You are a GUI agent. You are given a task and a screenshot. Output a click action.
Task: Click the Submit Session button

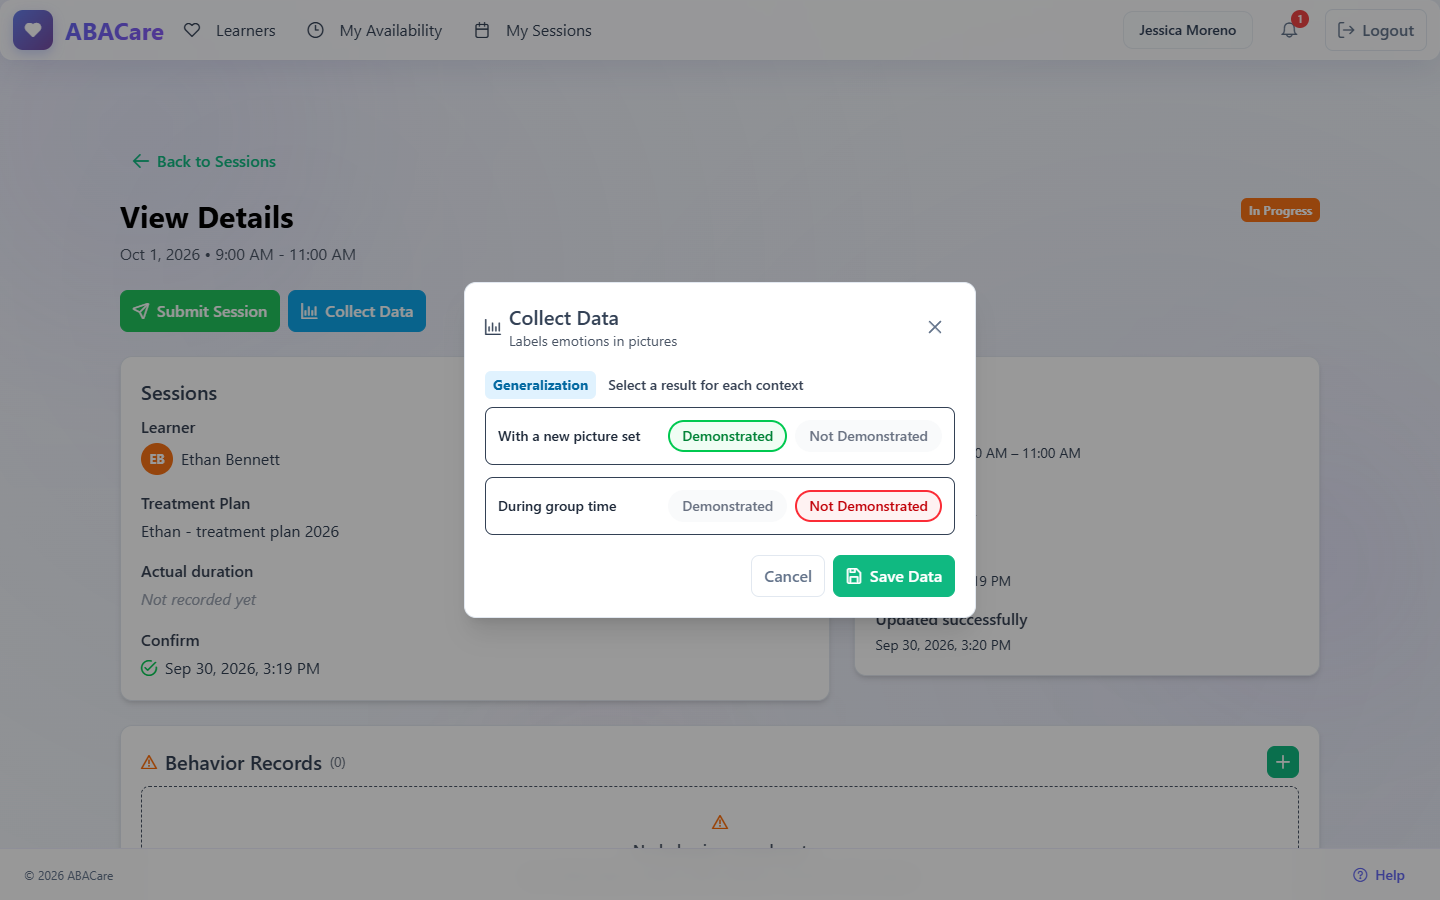pyautogui.click(x=200, y=311)
